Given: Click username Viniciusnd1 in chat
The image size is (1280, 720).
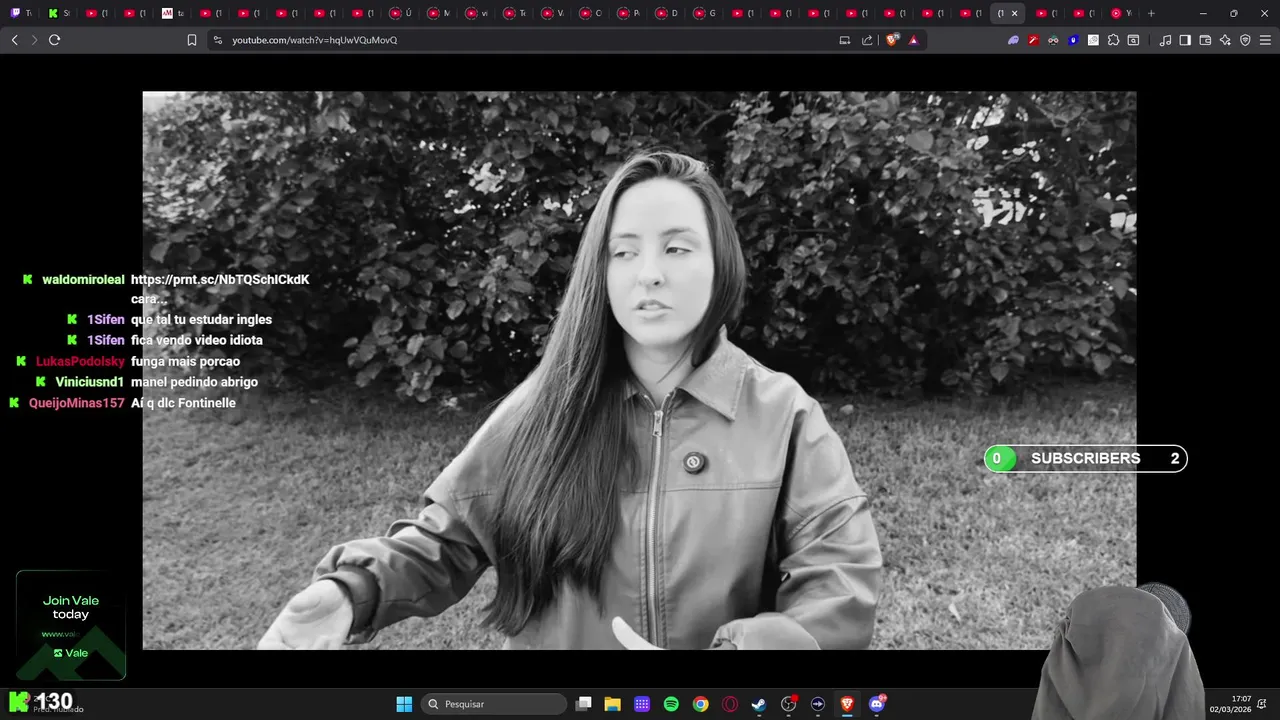Looking at the screenshot, I should (90, 382).
